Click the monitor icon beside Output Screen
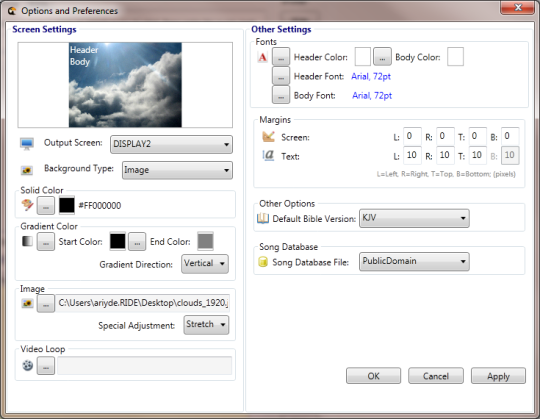The height and width of the screenshot is (419, 540). 27,143
